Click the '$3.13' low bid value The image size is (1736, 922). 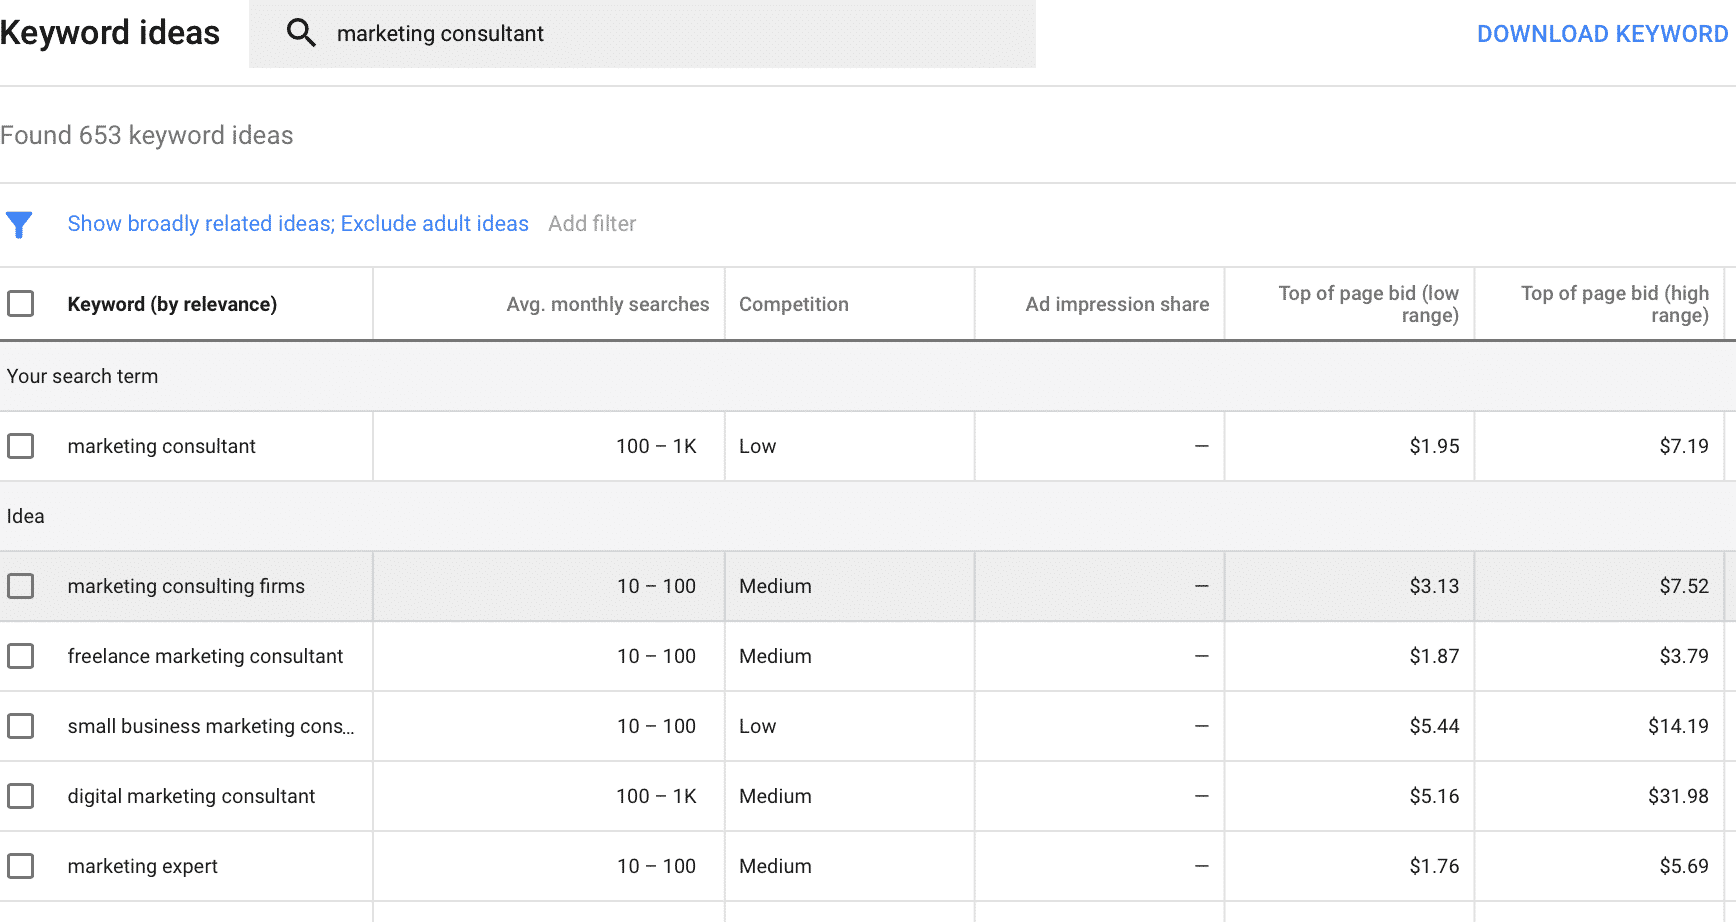[1434, 586]
